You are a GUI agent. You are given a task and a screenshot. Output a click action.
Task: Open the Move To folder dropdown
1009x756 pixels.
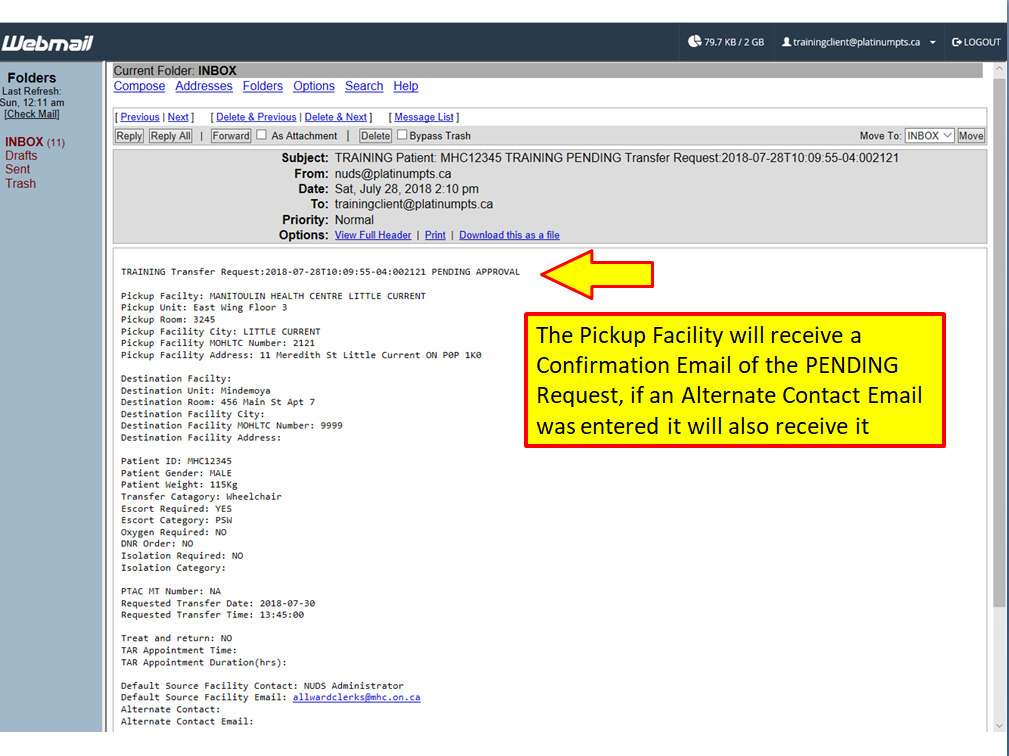[929, 136]
